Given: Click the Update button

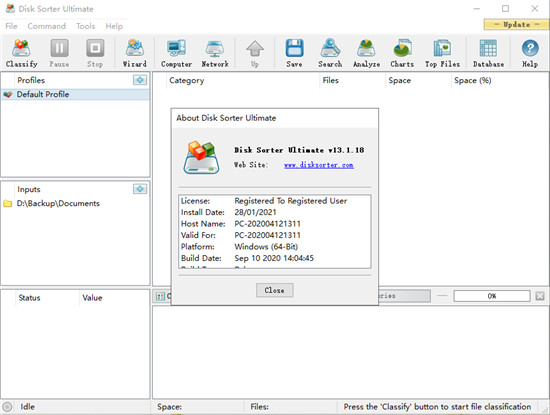Looking at the screenshot, I should [x=516, y=24].
